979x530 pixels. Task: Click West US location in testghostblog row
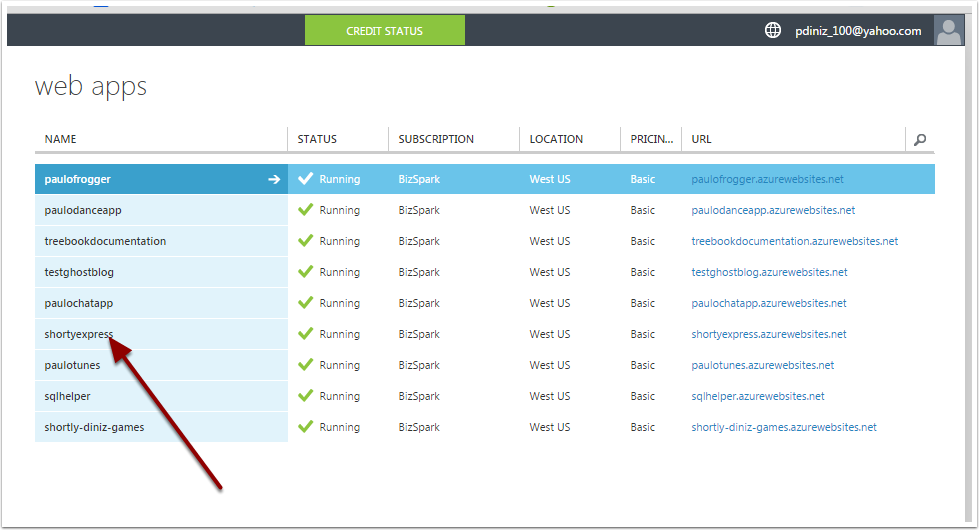(549, 272)
